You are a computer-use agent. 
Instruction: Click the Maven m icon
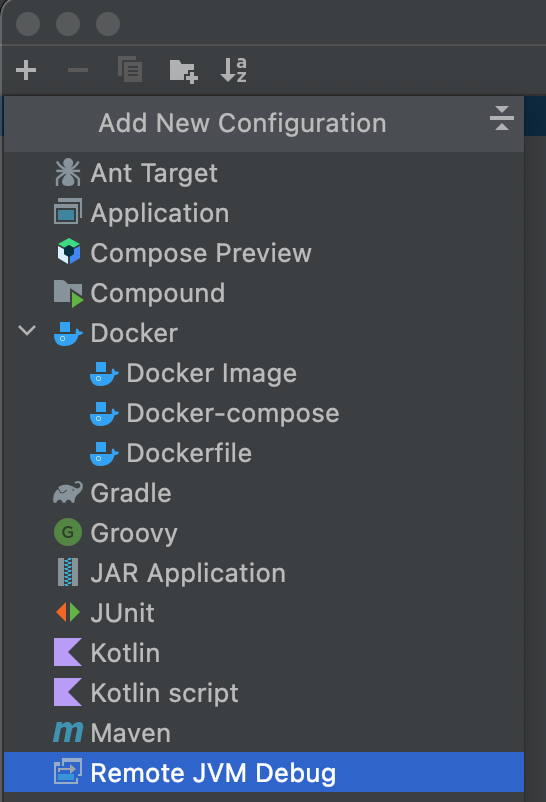(68, 732)
